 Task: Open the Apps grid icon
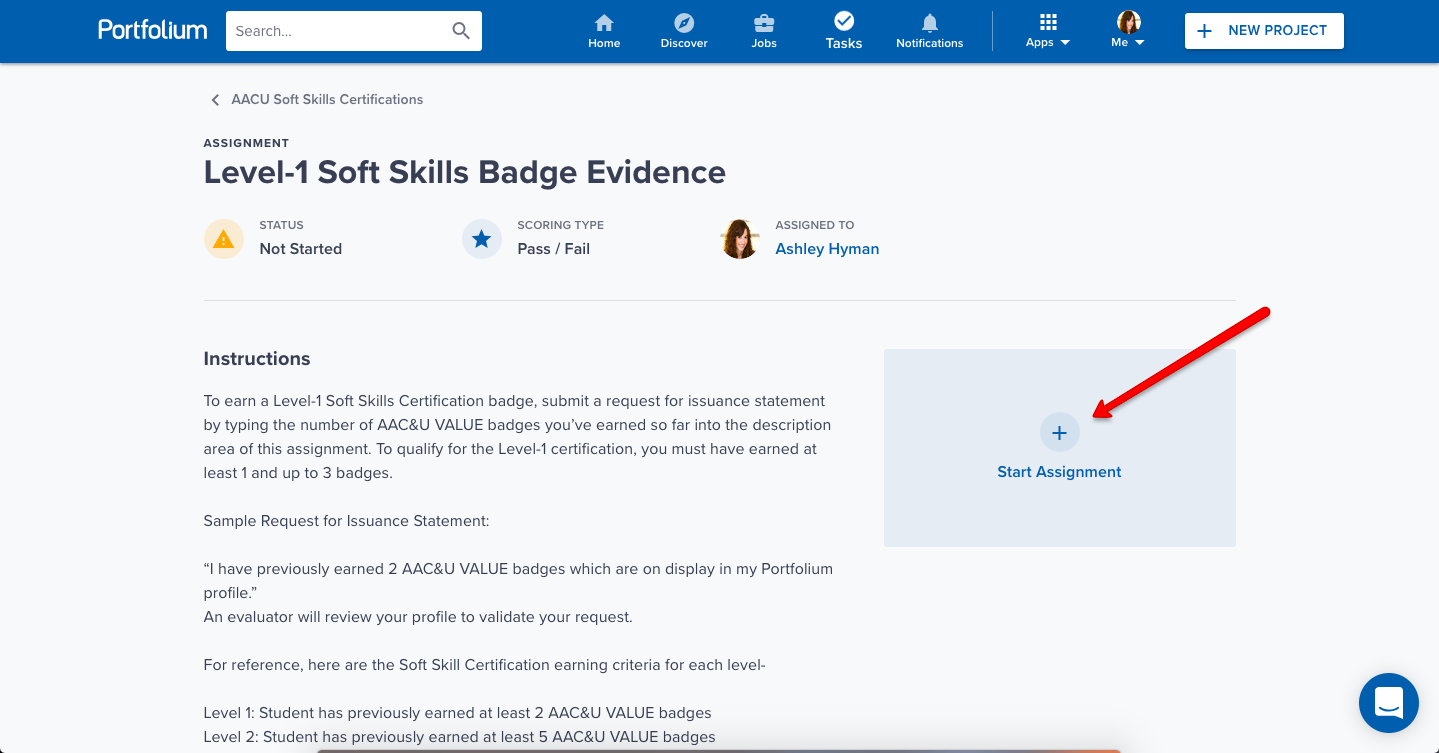[1048, 21]
